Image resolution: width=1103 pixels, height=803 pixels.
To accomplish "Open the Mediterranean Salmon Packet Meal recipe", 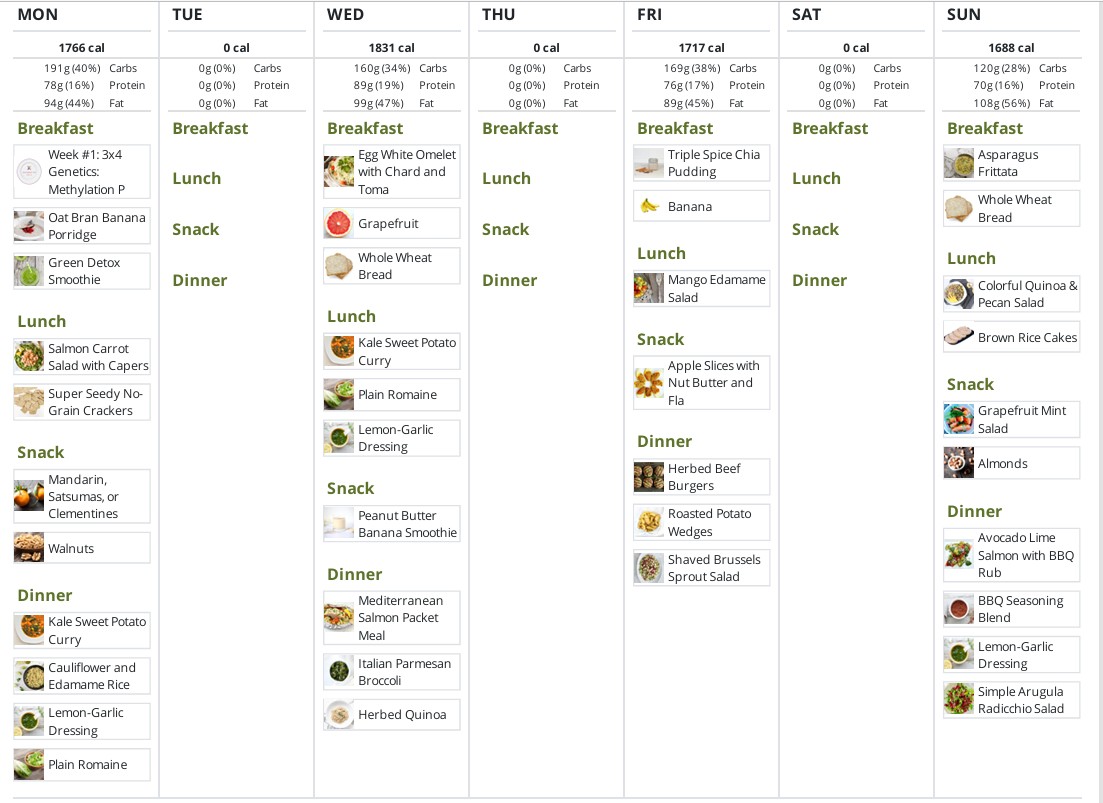I will click(x=400, y=618).
